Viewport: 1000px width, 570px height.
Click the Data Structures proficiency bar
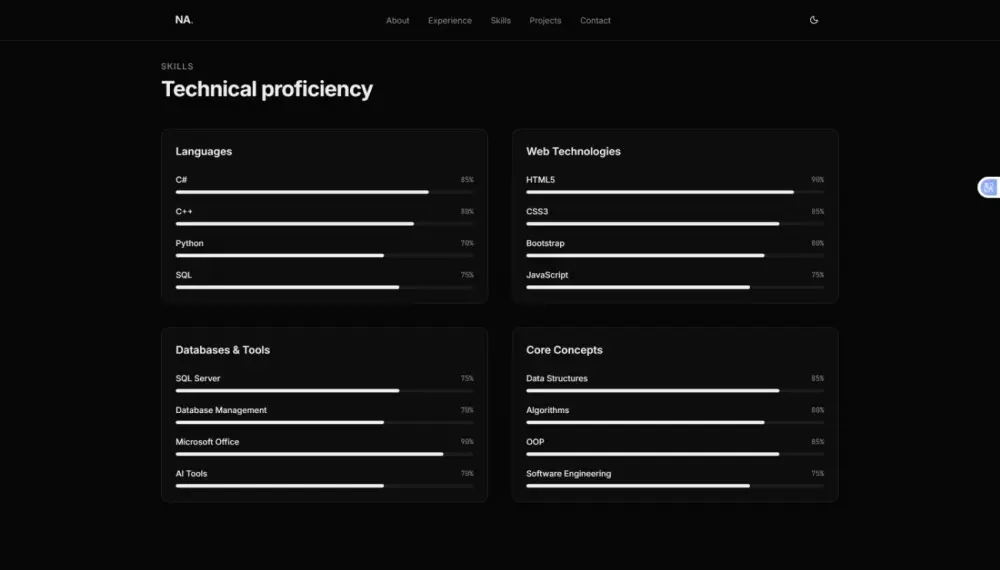[675, 390]
